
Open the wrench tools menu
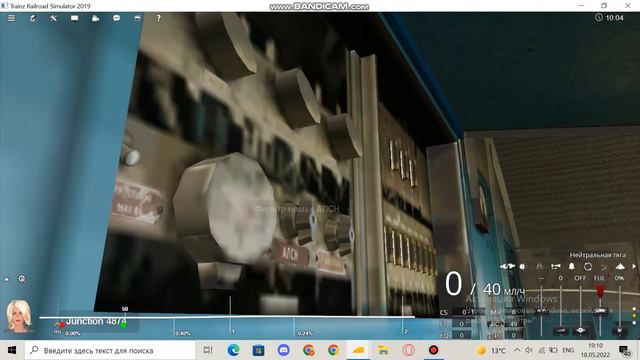point(53,18)
